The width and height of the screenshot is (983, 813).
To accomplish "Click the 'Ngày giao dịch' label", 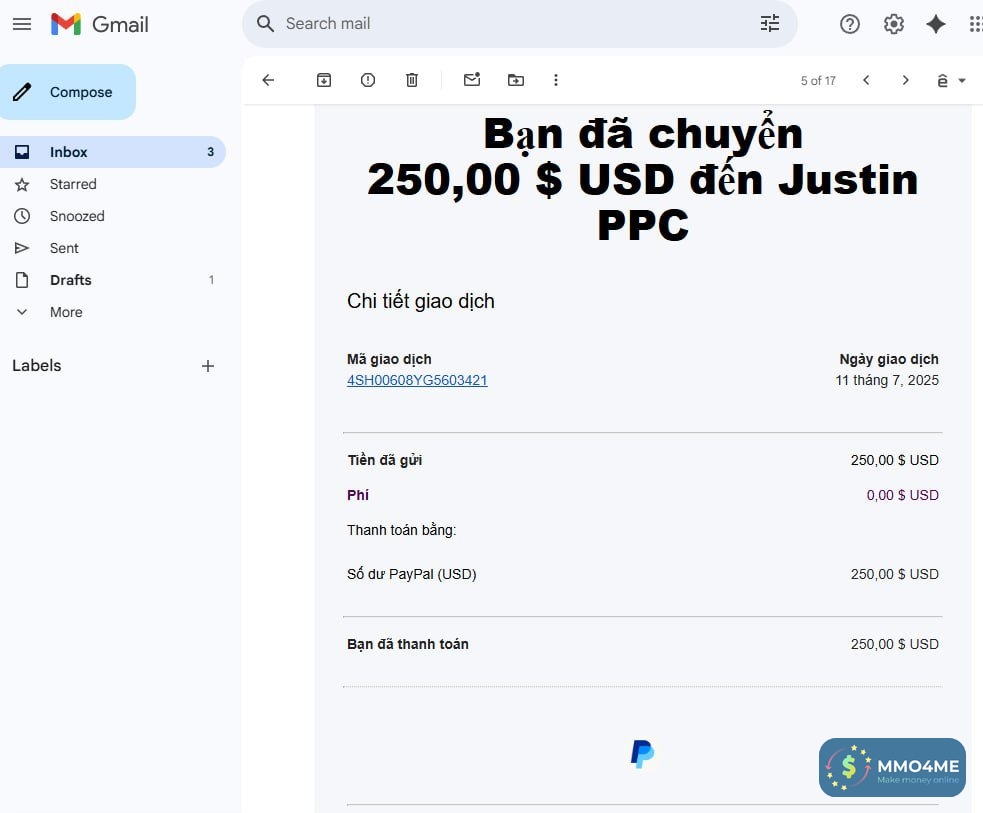I will coord(889,359).
